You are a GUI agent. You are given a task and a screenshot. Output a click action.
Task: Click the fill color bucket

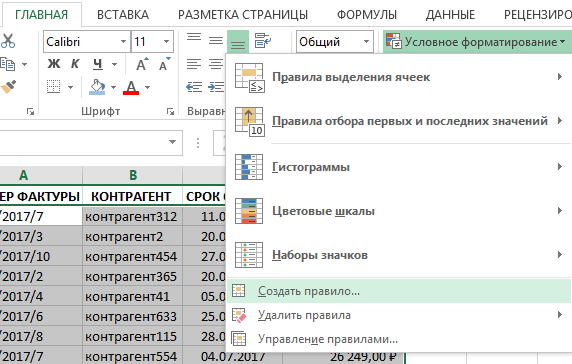[97, 87]
